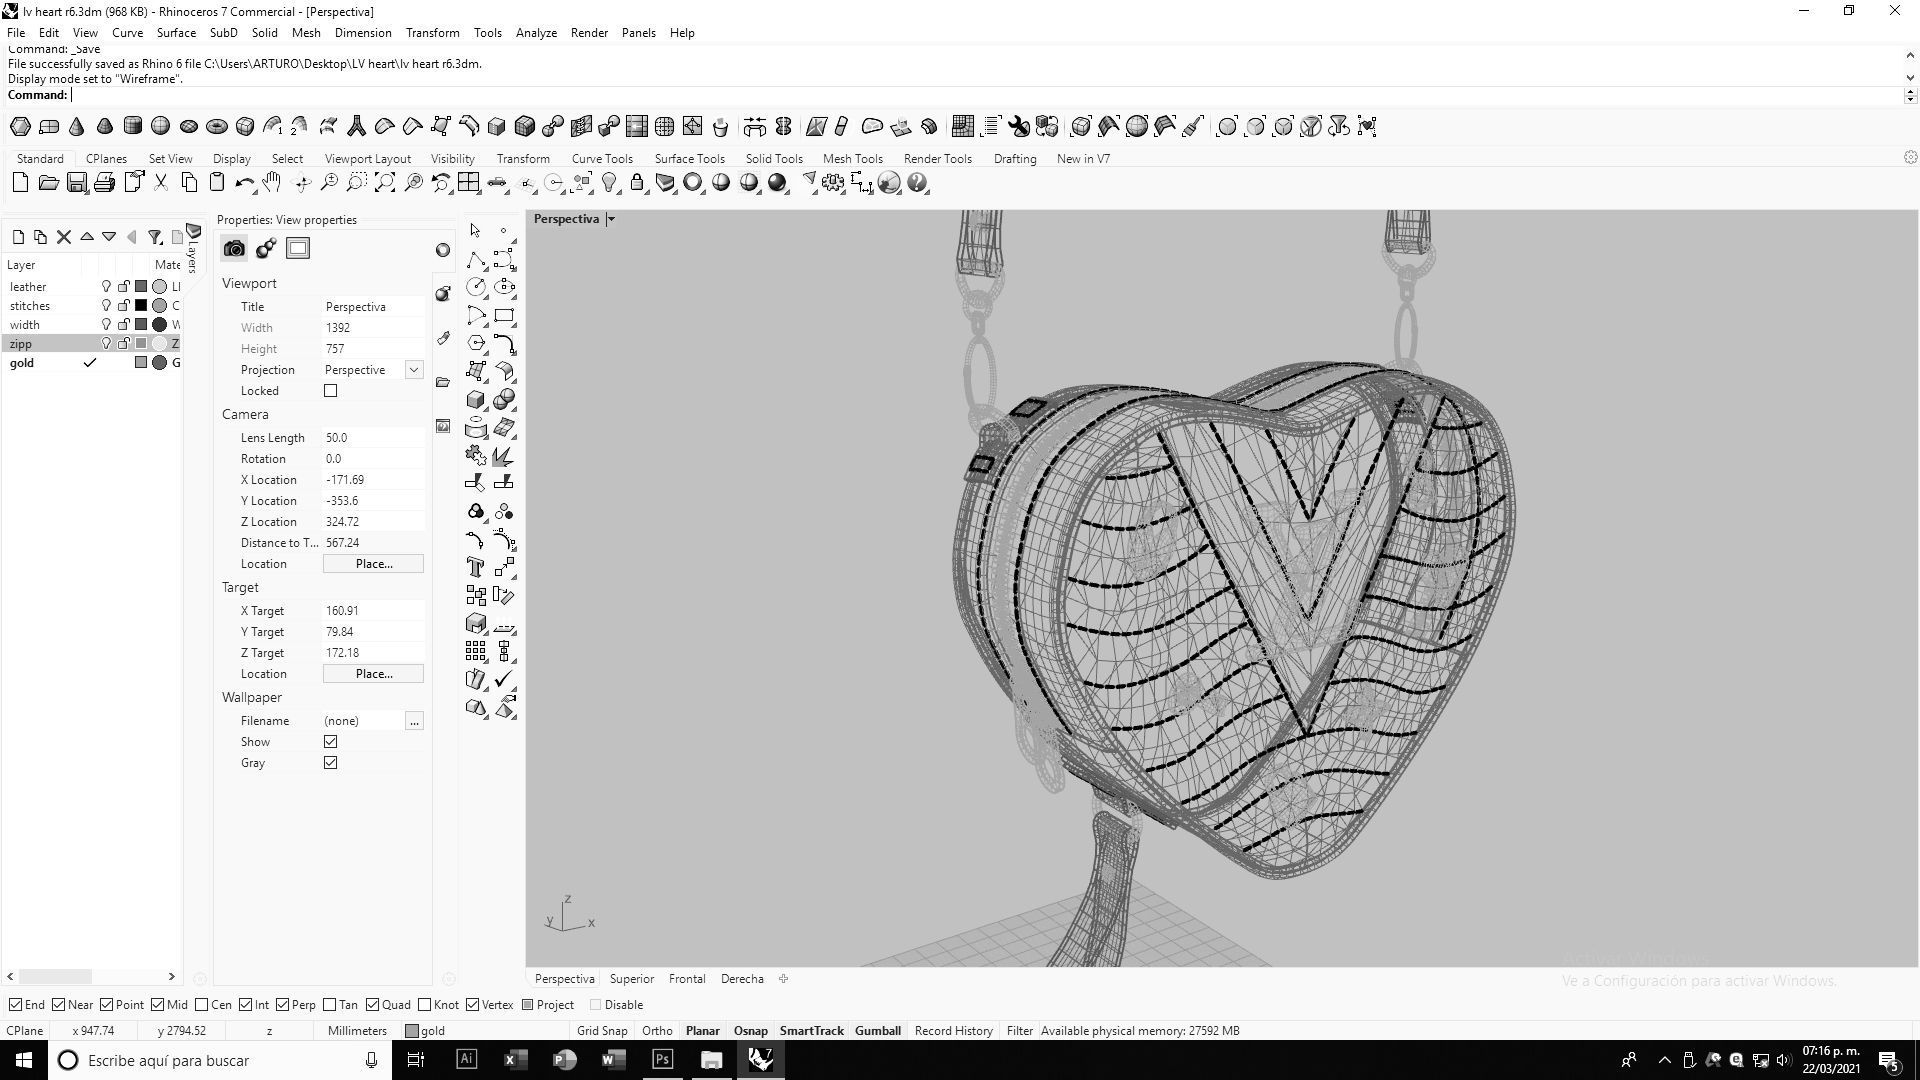Select the Rectangle tool in side toolbar
This screenshot has width=1920, height=1080.
pyautogui.click(x=504, y=316)
